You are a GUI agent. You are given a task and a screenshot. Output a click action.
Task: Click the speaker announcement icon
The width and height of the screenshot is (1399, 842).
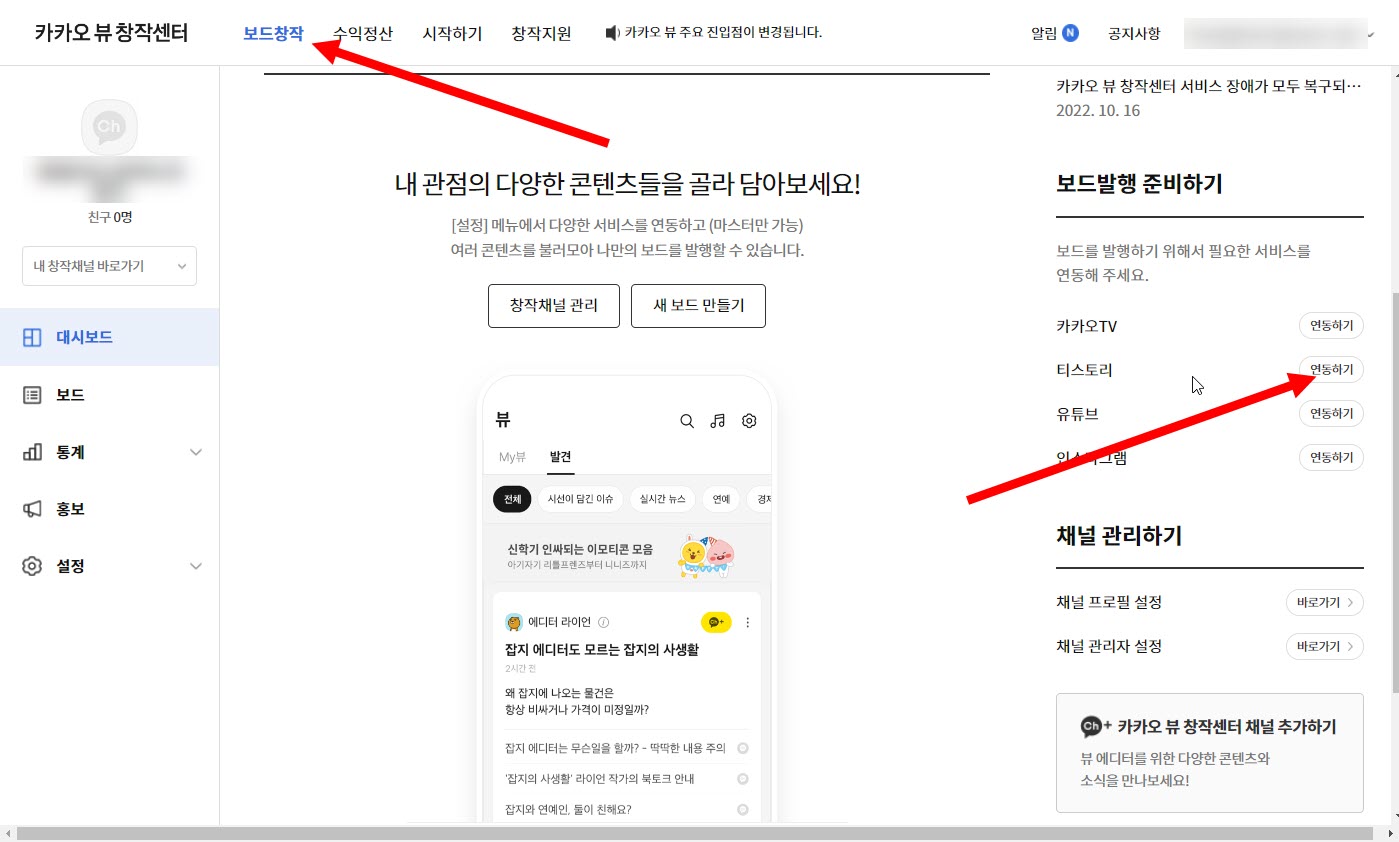(613, 33)
